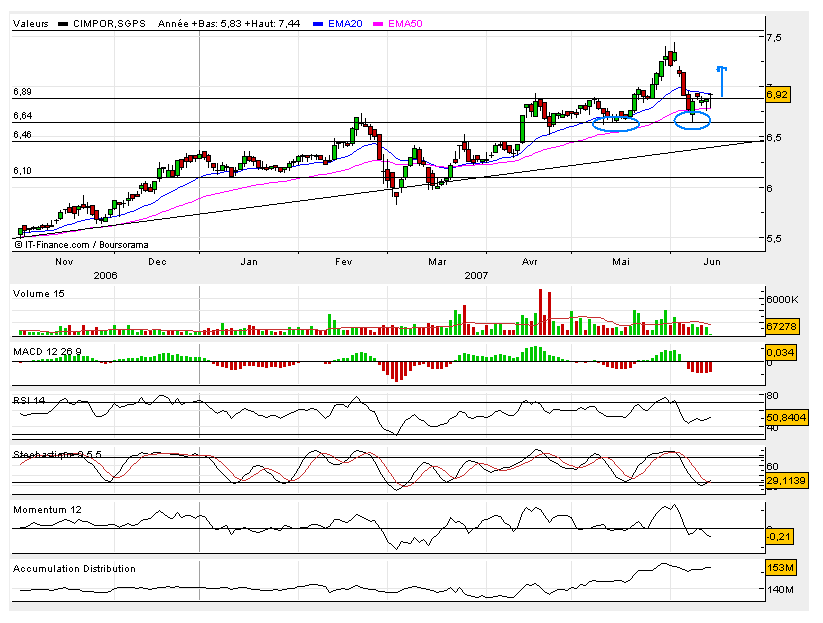Viewport: 823px width, 623px height.
Task: Click the -0,21 momentum value tag
Action: click(x=778, y=536)
